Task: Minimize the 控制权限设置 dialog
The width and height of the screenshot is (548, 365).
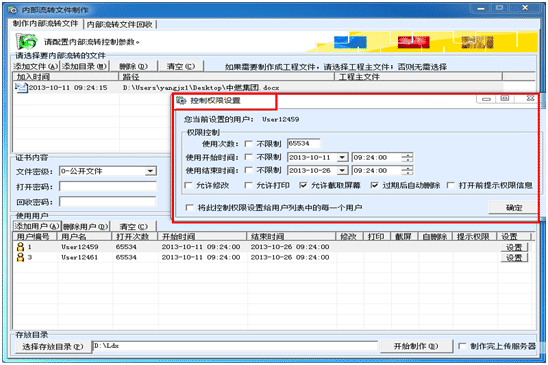Action: pyautogui.click(x=486, y=99)
